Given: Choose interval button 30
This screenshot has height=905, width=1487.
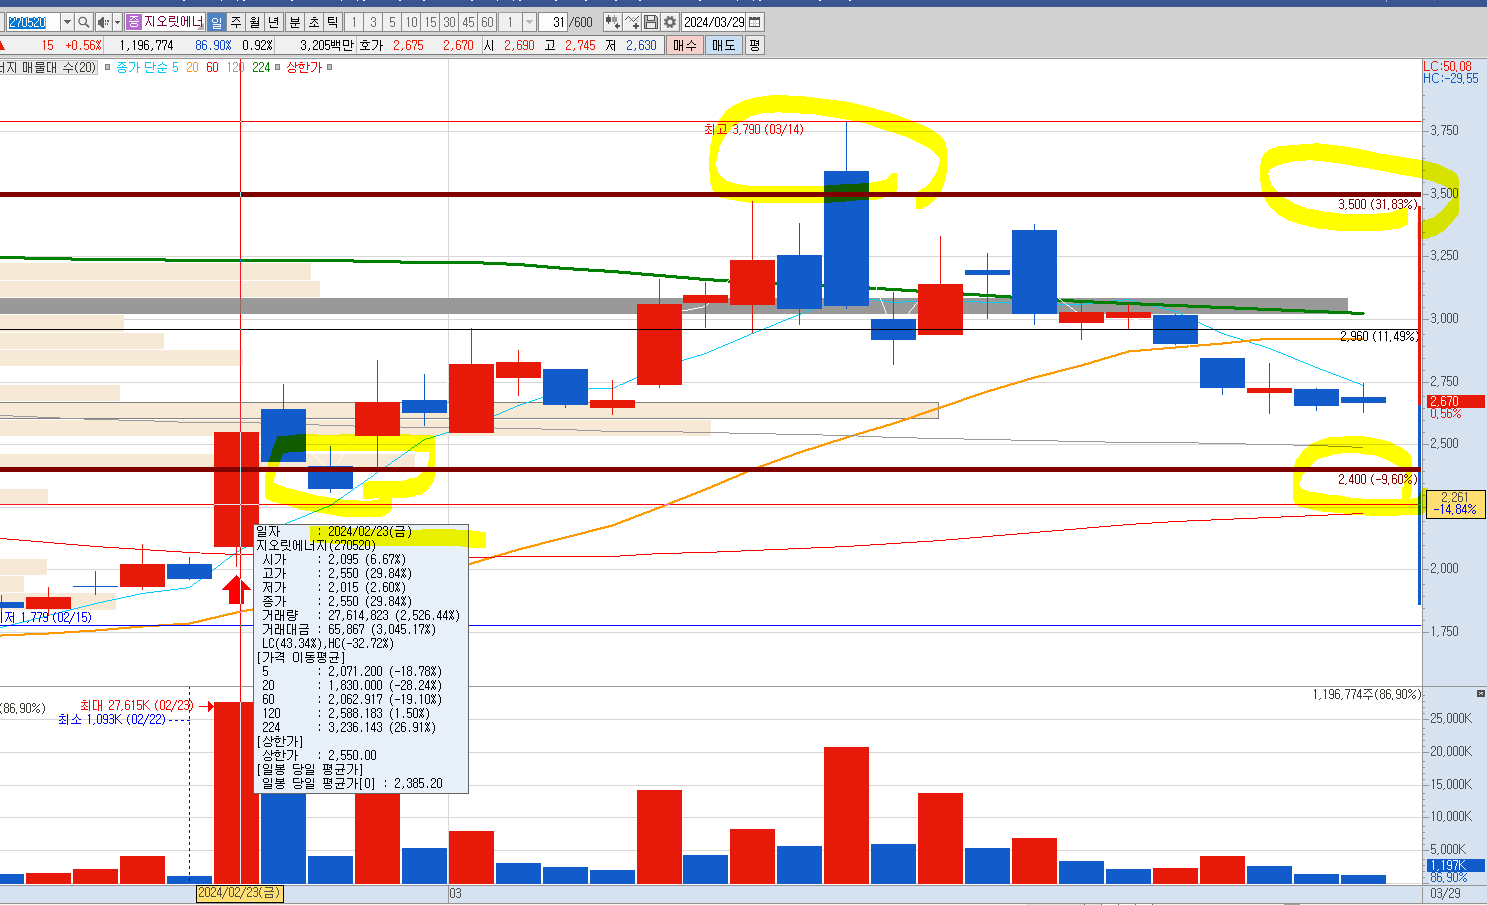Looking at the screenshot, I should 449,22.
